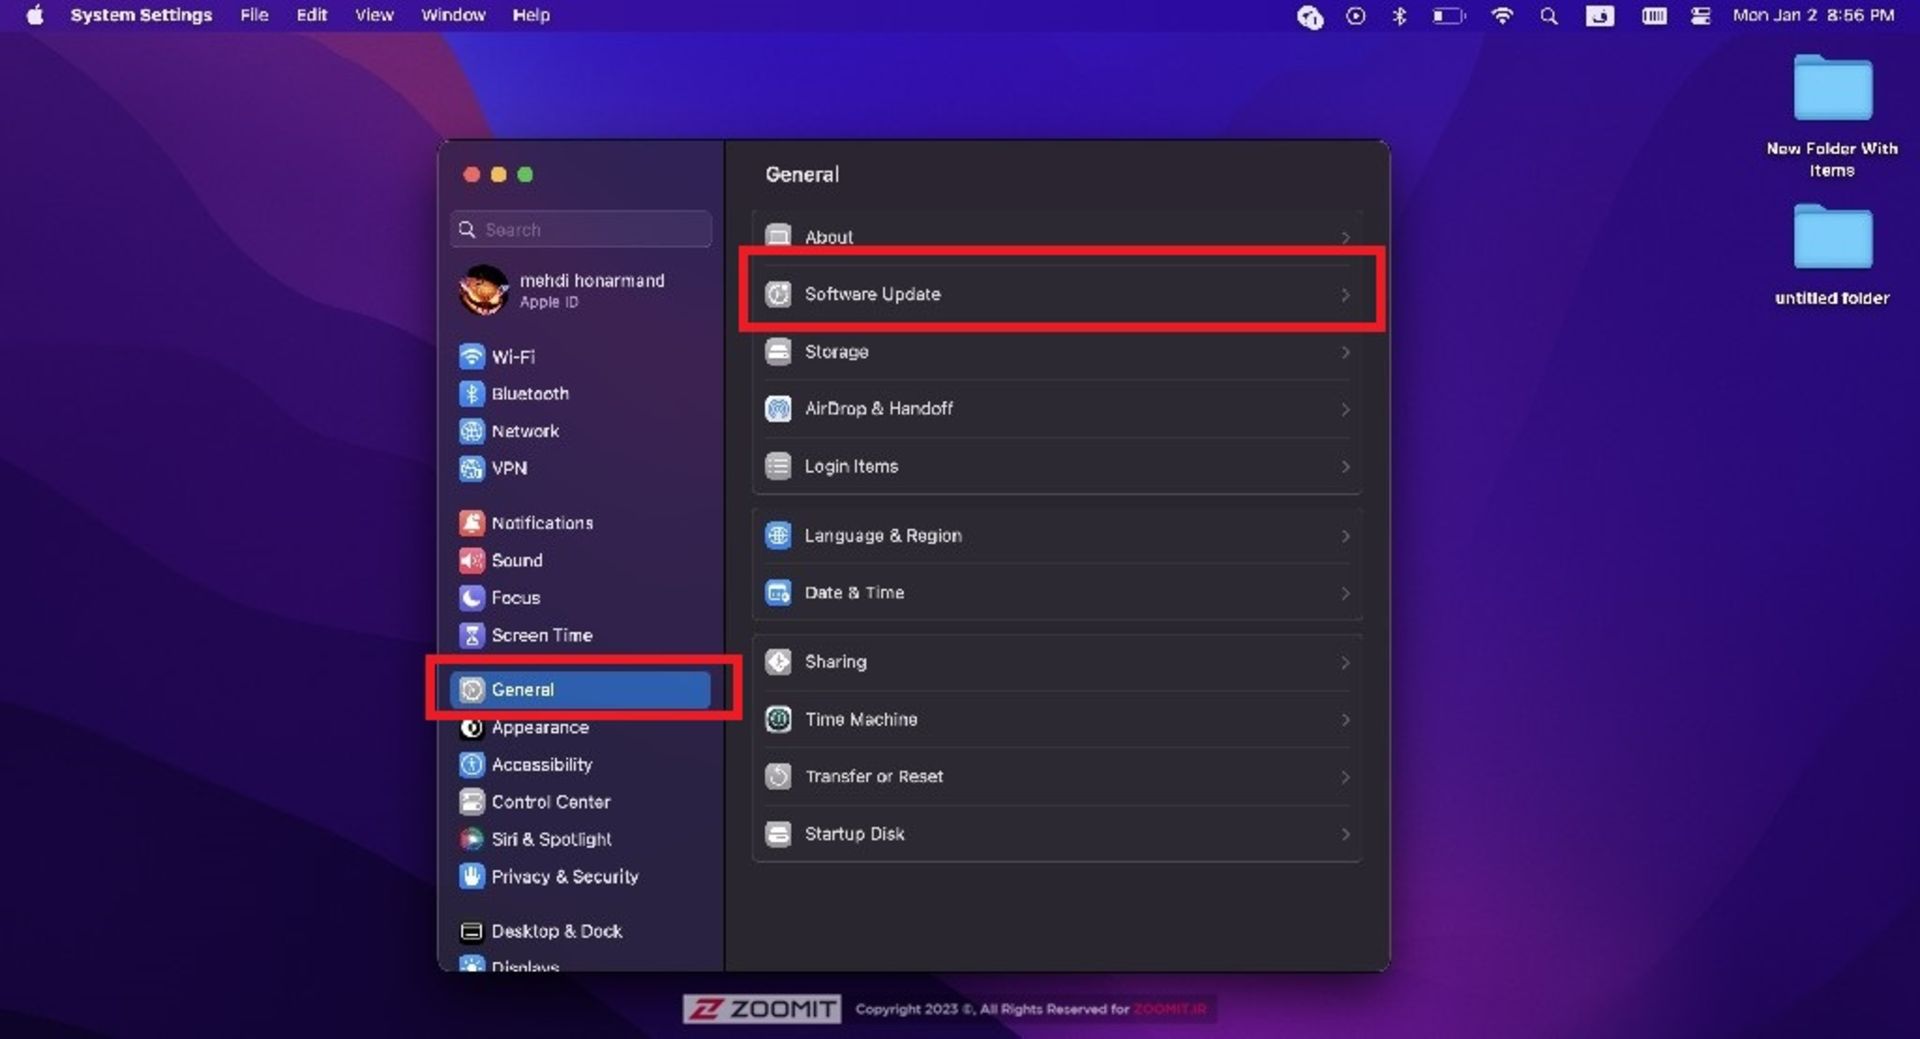
Task: Click the Focus moon icon
Action: click(x=471, y=598)
